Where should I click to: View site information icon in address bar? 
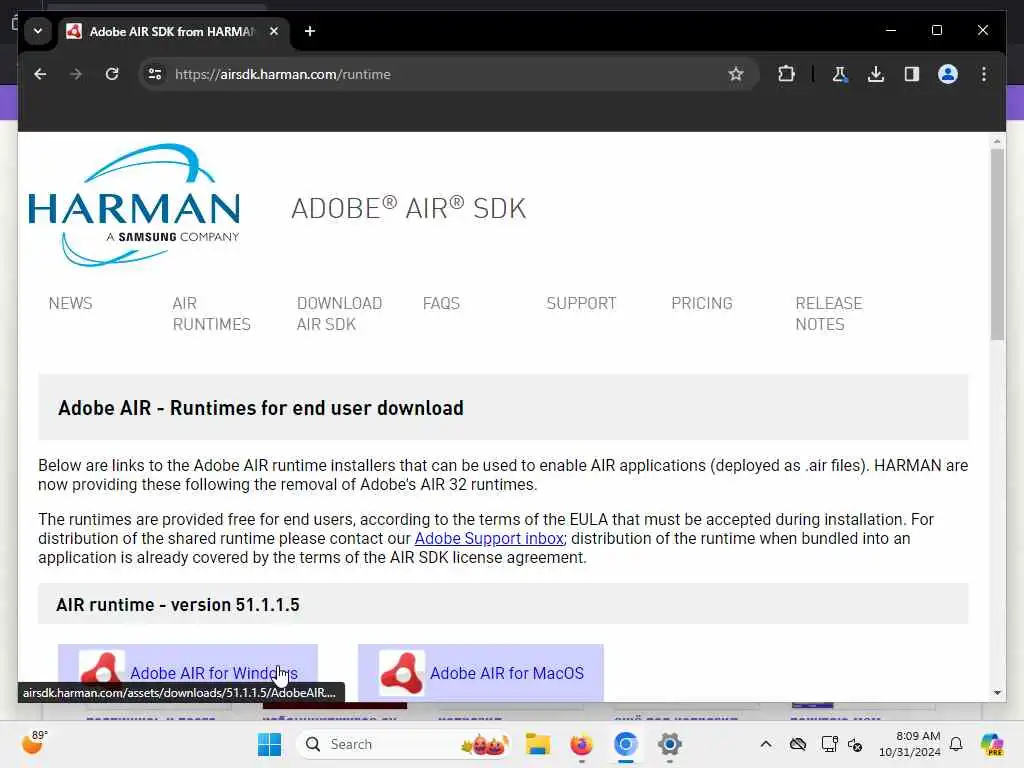155,74
